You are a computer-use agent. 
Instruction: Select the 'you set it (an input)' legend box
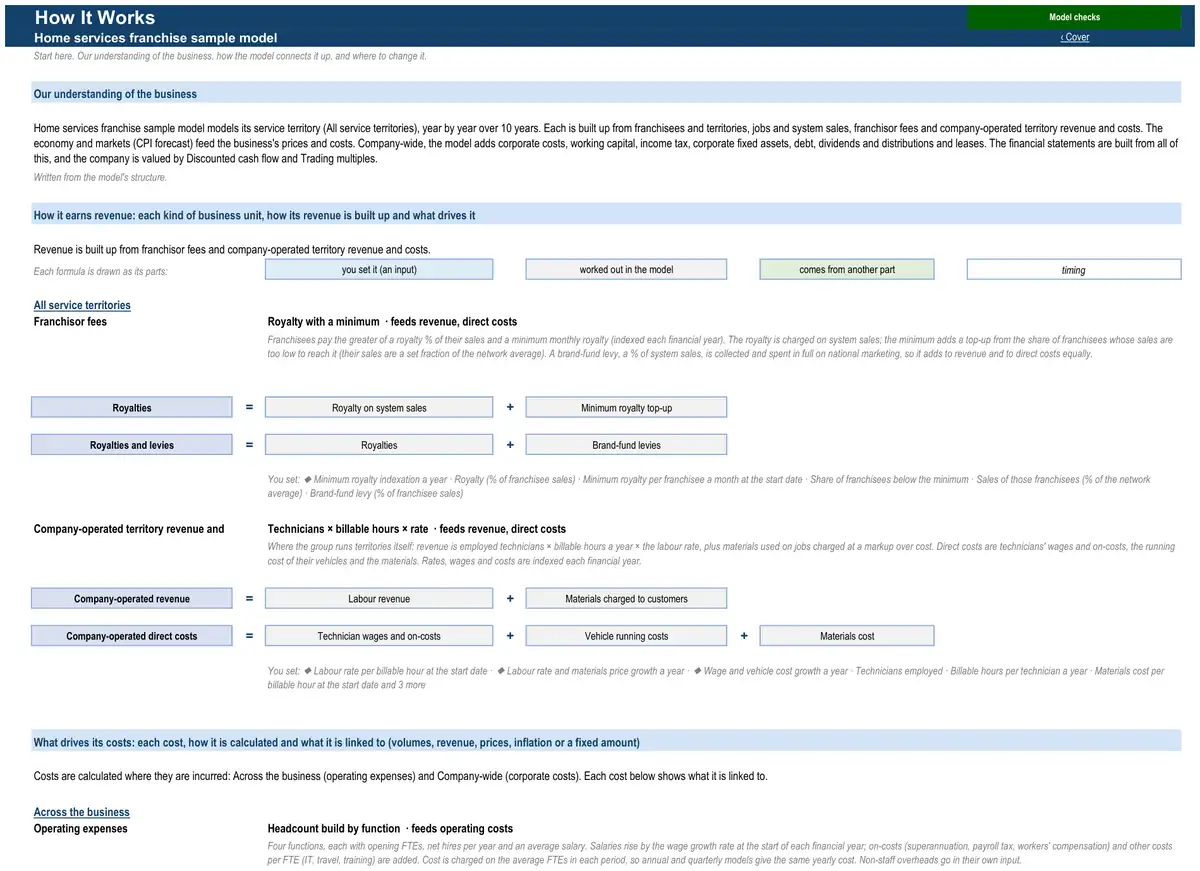pyautogui.click(x=379, y=269)
